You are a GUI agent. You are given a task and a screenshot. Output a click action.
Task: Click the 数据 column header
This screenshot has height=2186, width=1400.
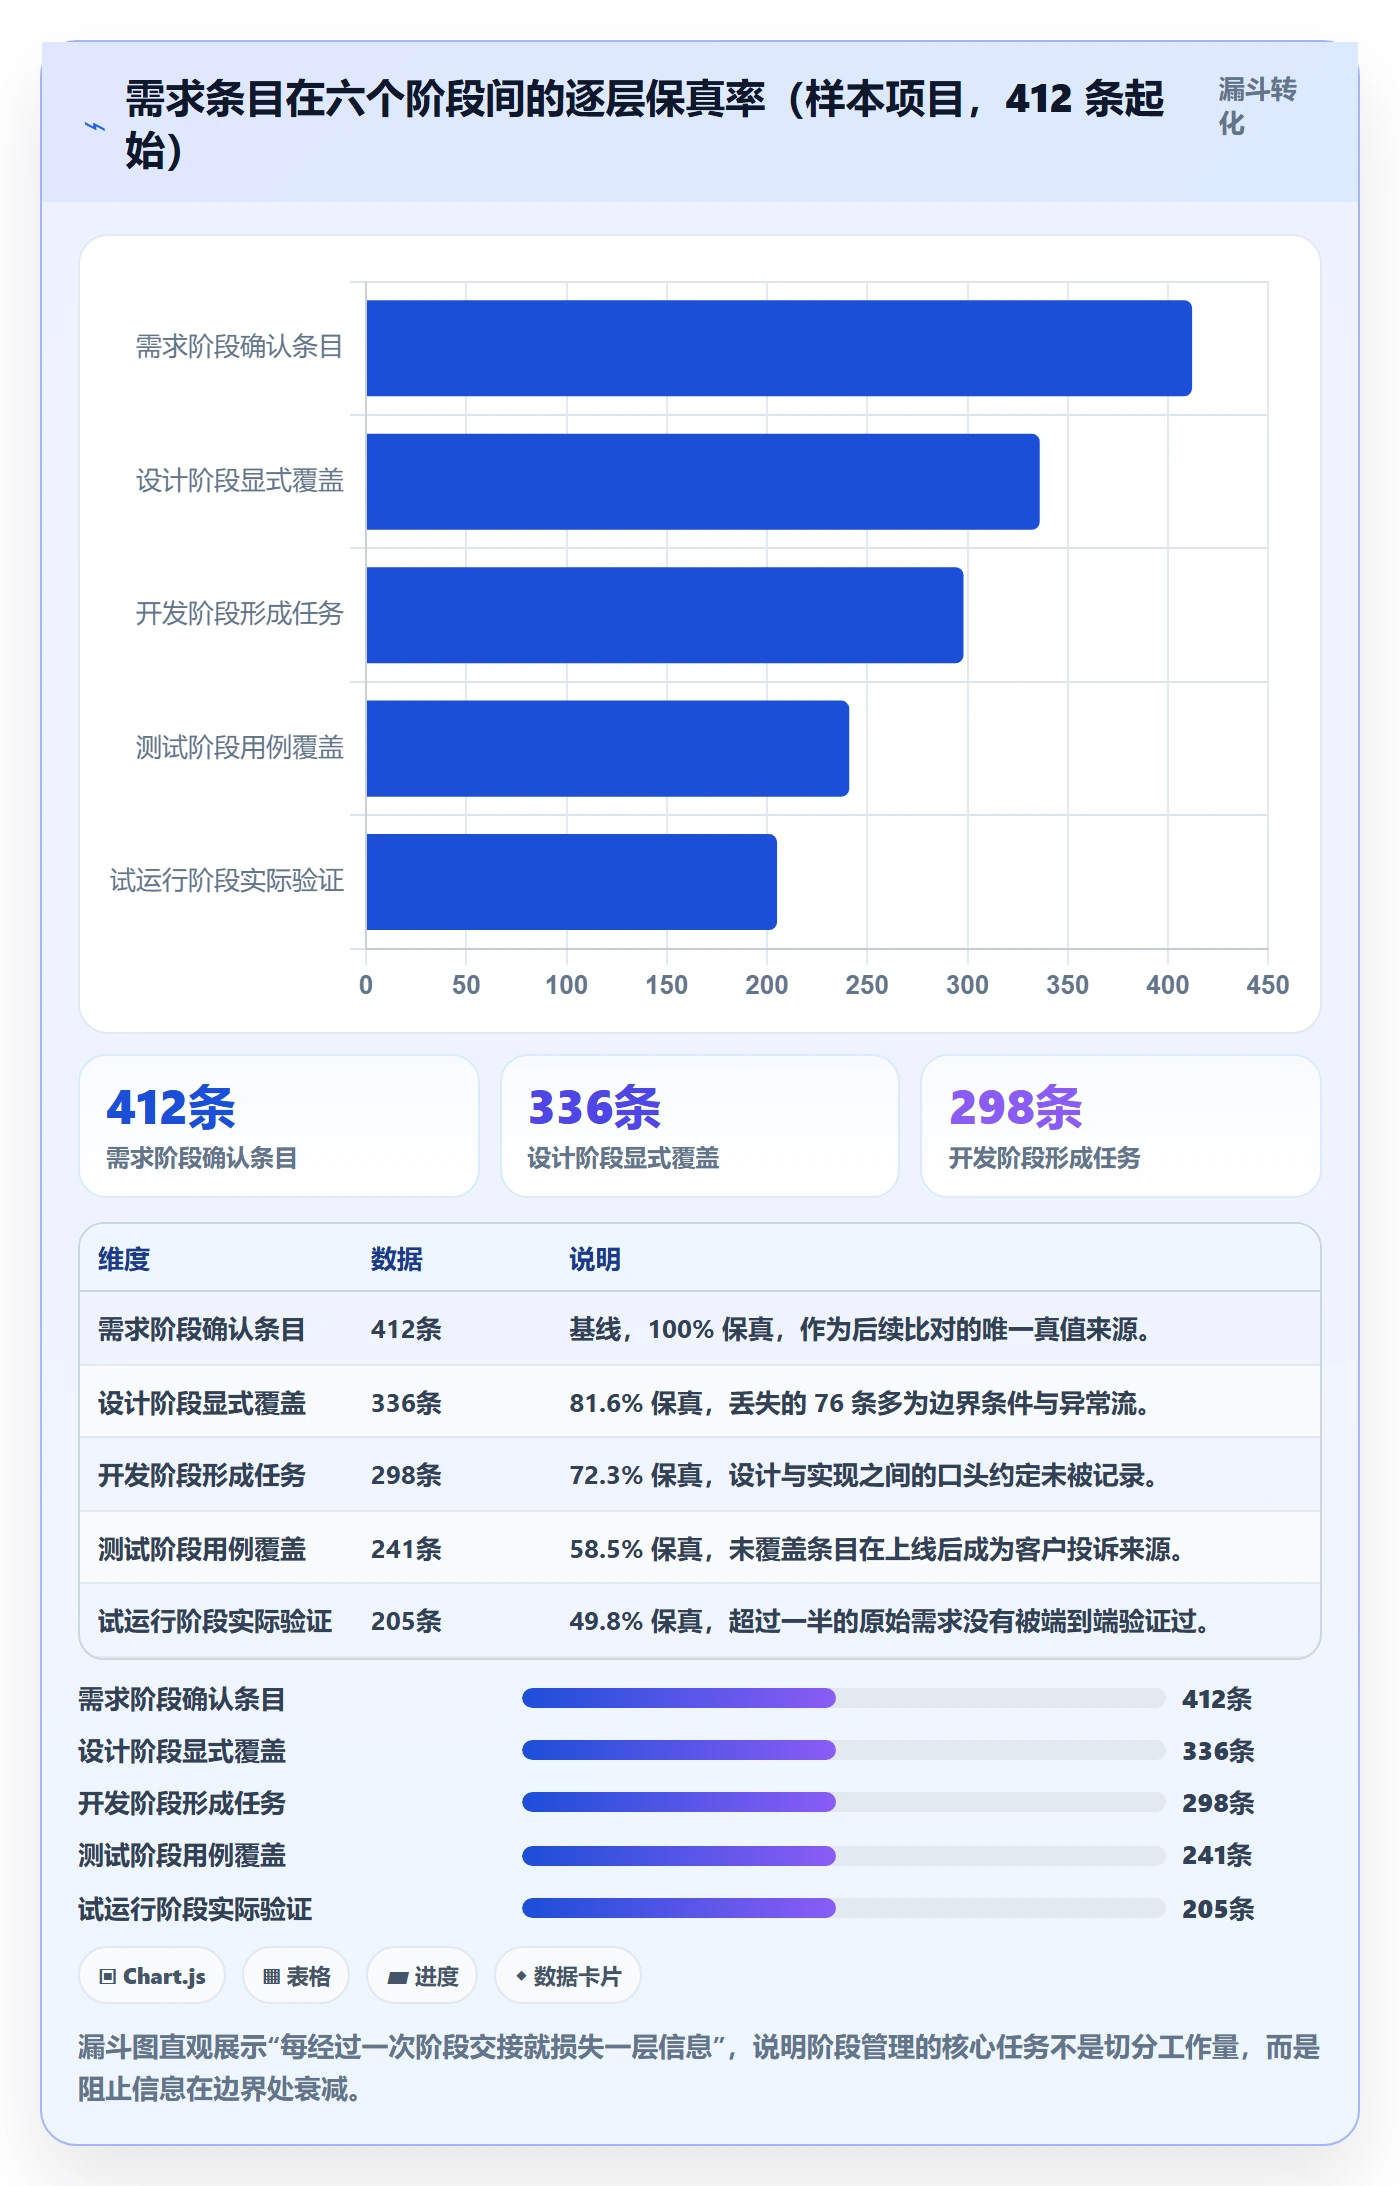click(397, 1259)
